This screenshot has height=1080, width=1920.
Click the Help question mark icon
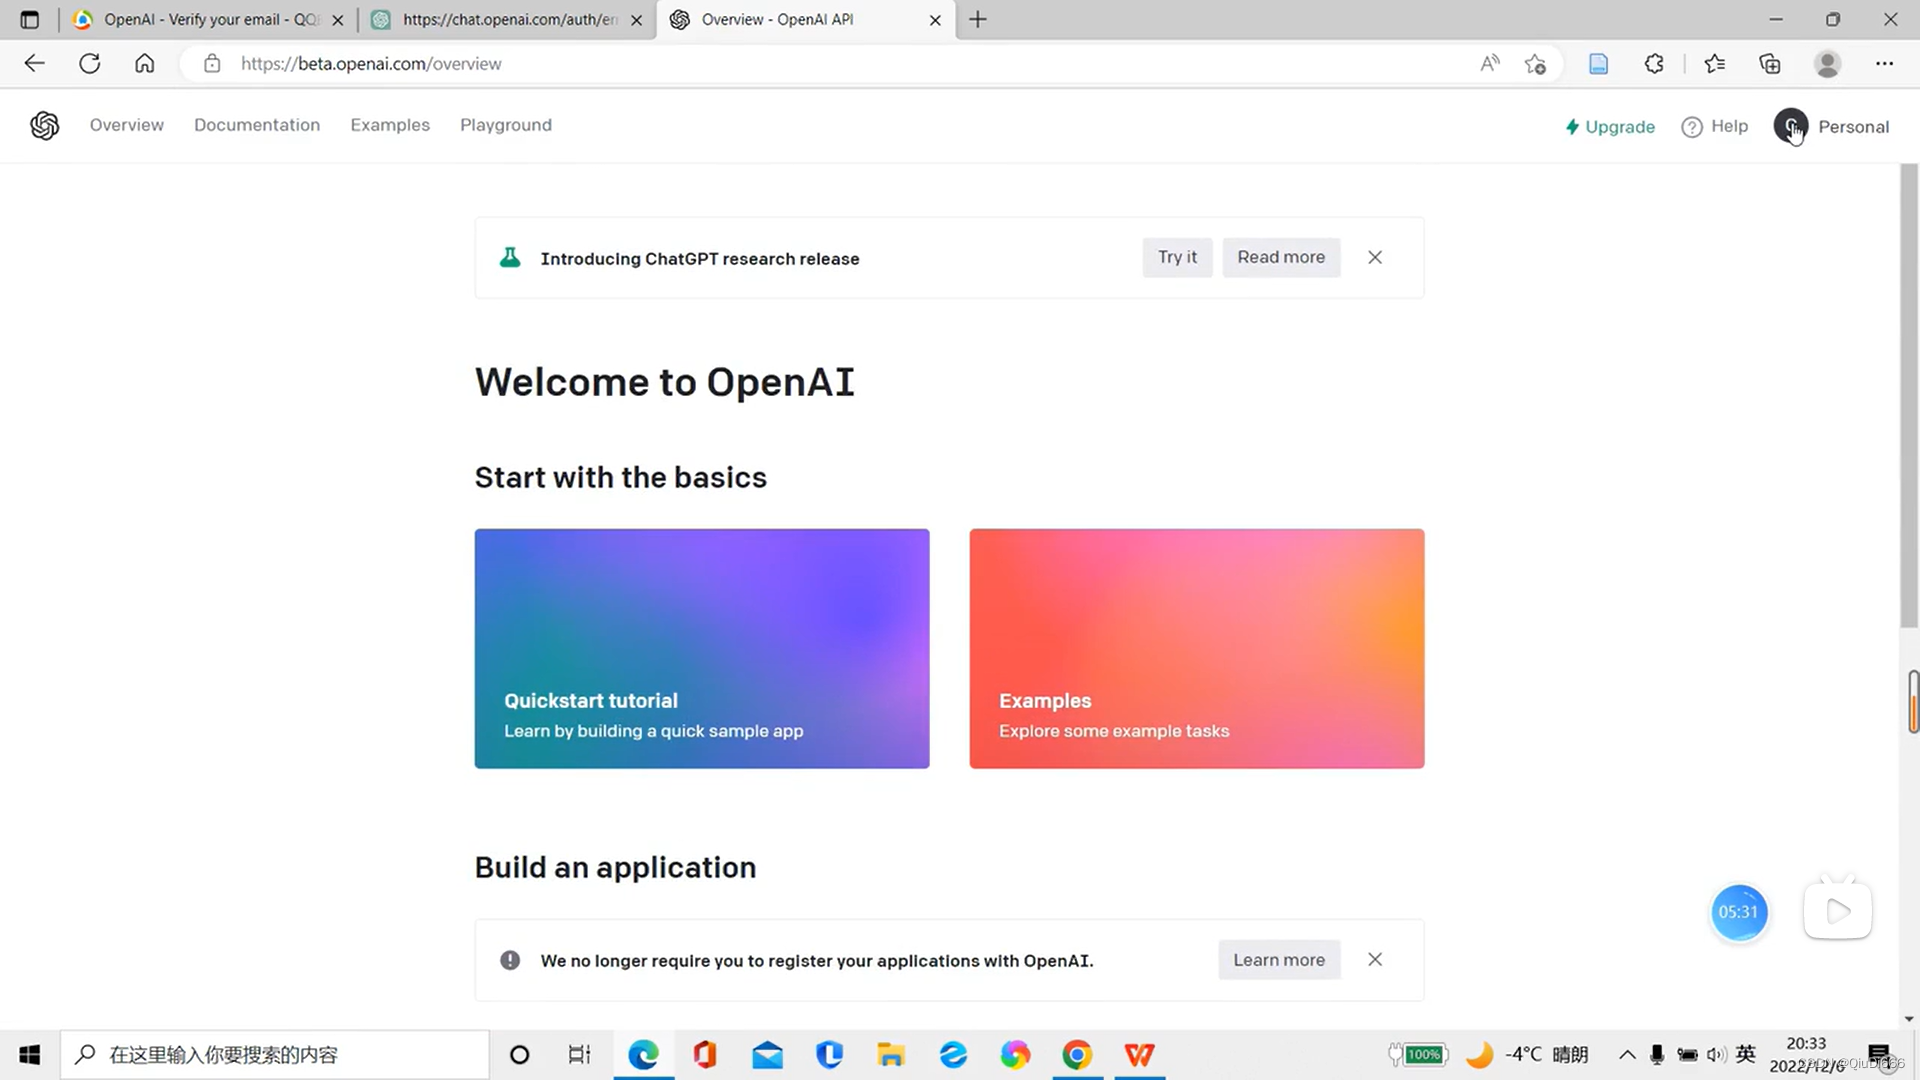click(1692, 125)
